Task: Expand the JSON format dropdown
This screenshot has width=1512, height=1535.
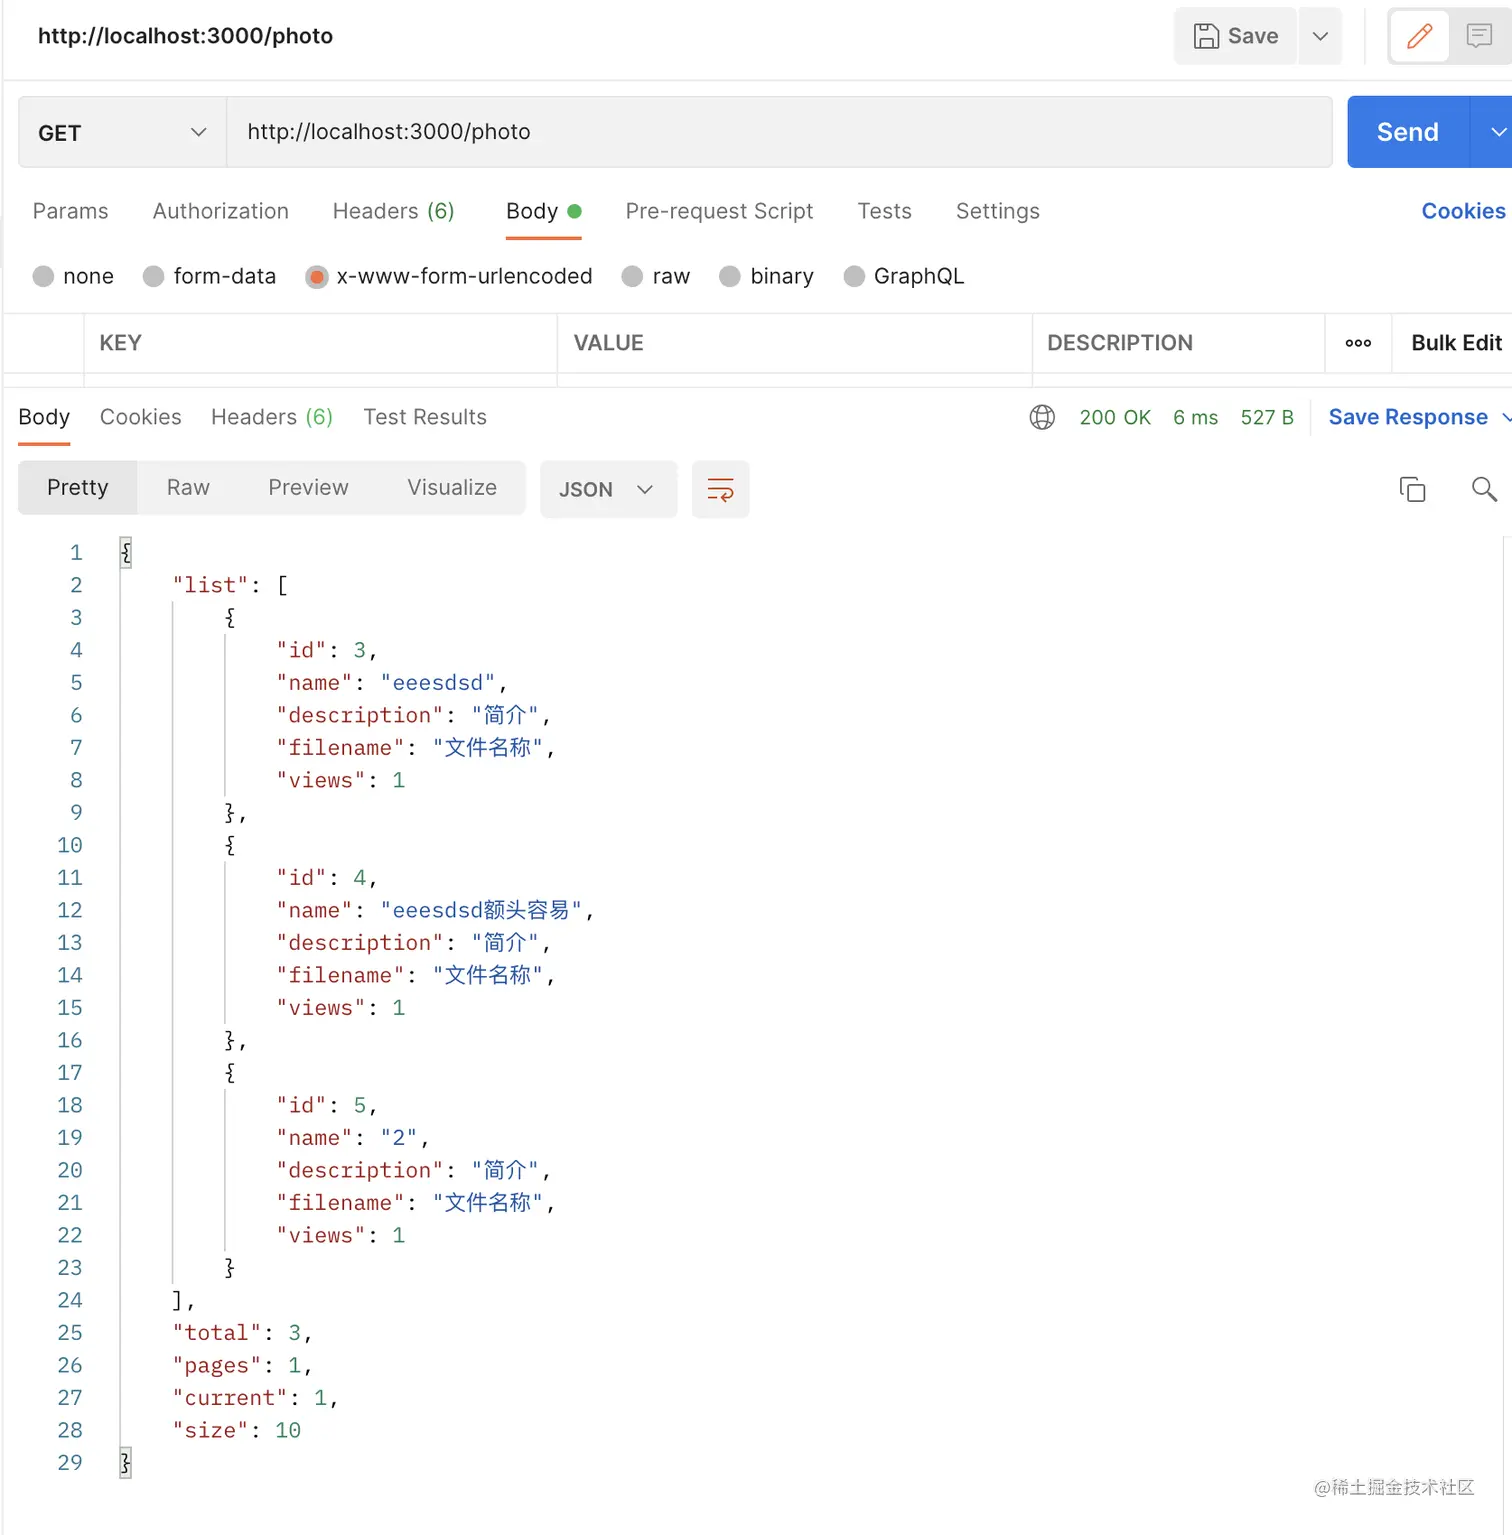Action: [607, 489]
